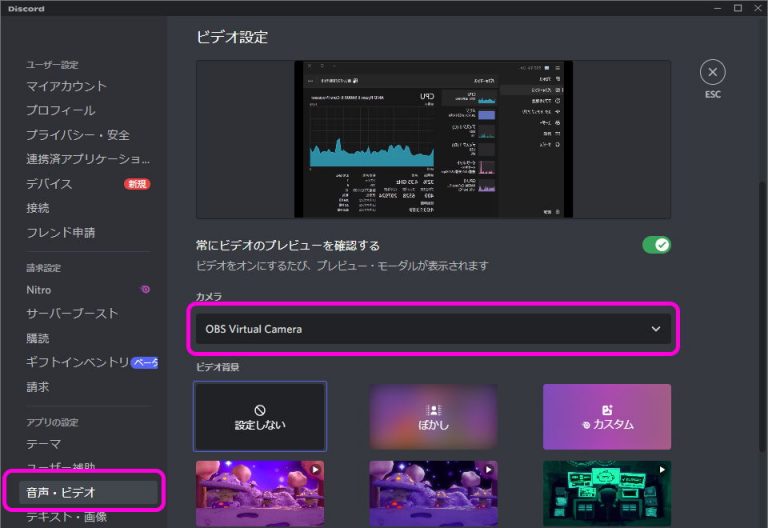Open Nitro settings page
The width and height of the screenshot is (768, 528).
coord(39,290)
